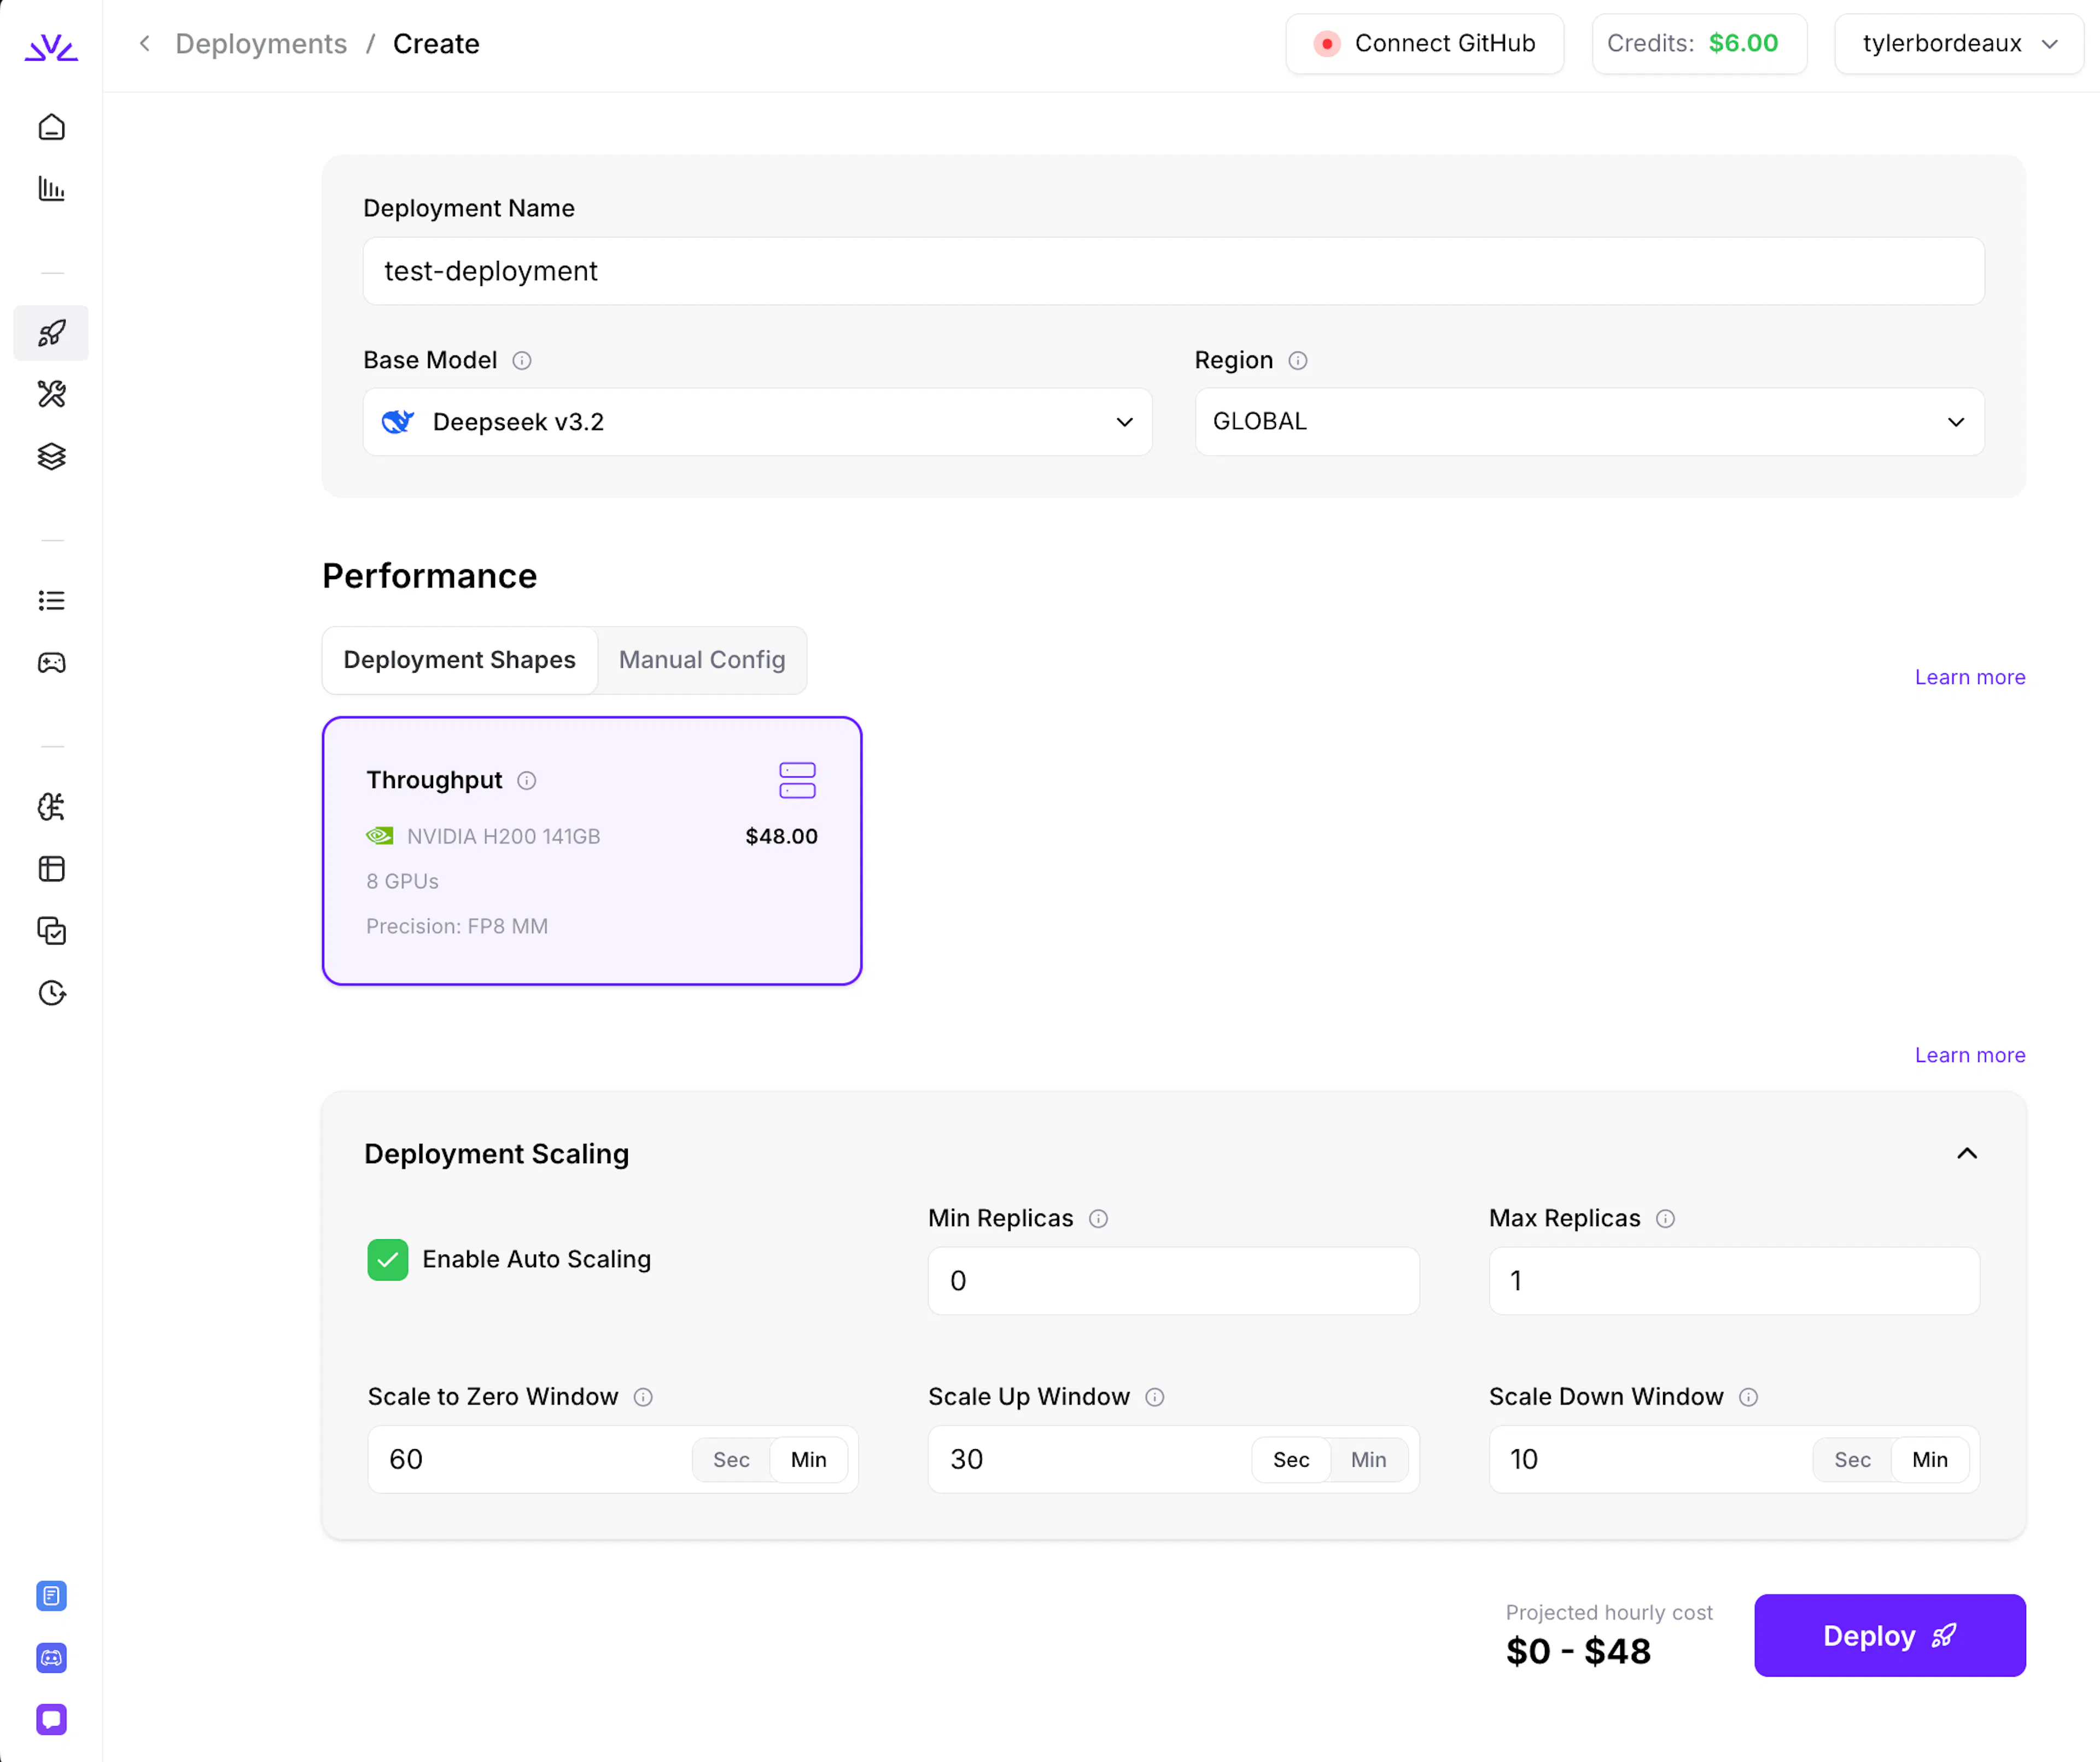Click the Scale Down Window value 10
2100x1762 pixels.
(1524, 1460)
